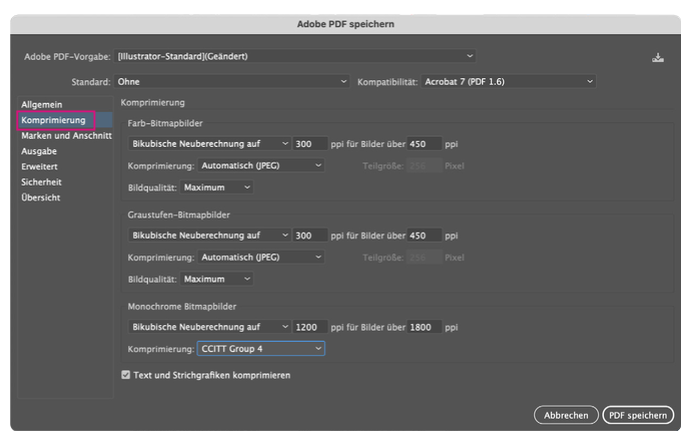Open the Ausgabe section
This screenshot has height=448, width=700.
tap(40, 151)
